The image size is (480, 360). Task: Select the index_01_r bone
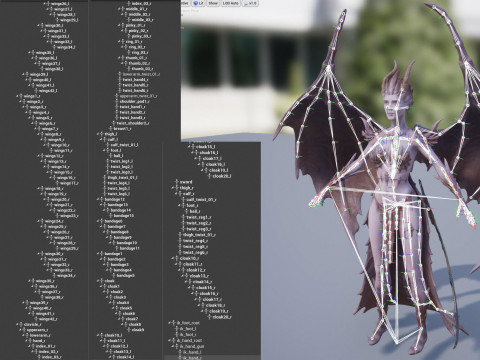(47, 346)
